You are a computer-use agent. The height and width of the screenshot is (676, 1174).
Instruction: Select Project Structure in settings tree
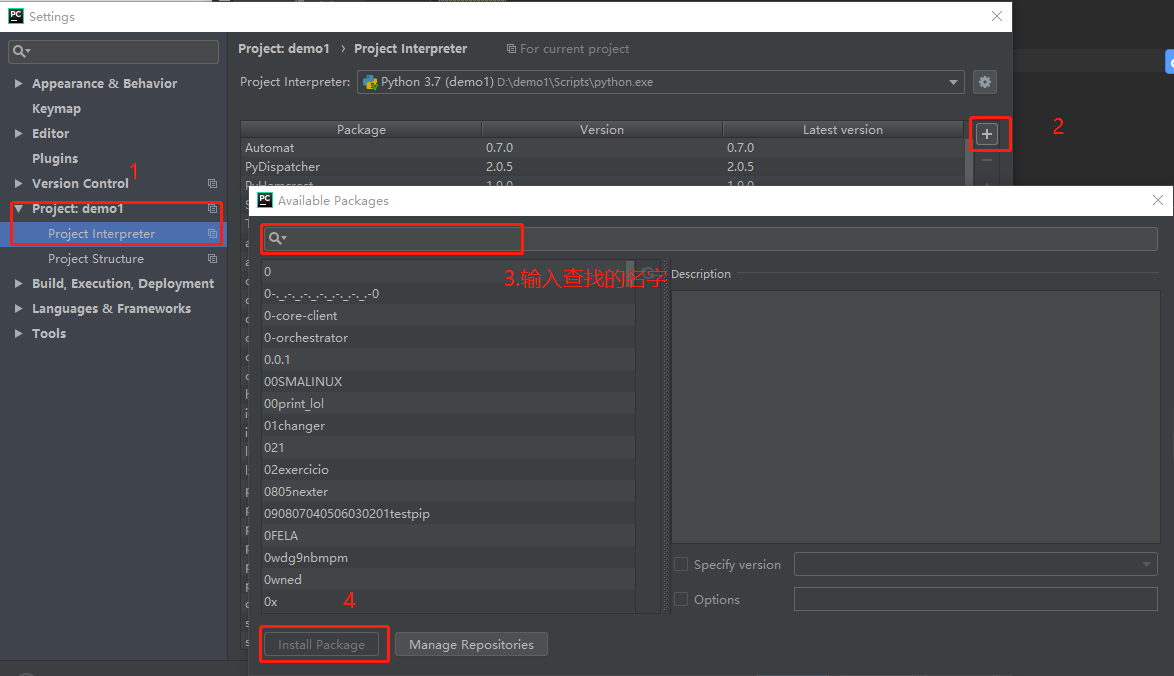pos(96,258)
